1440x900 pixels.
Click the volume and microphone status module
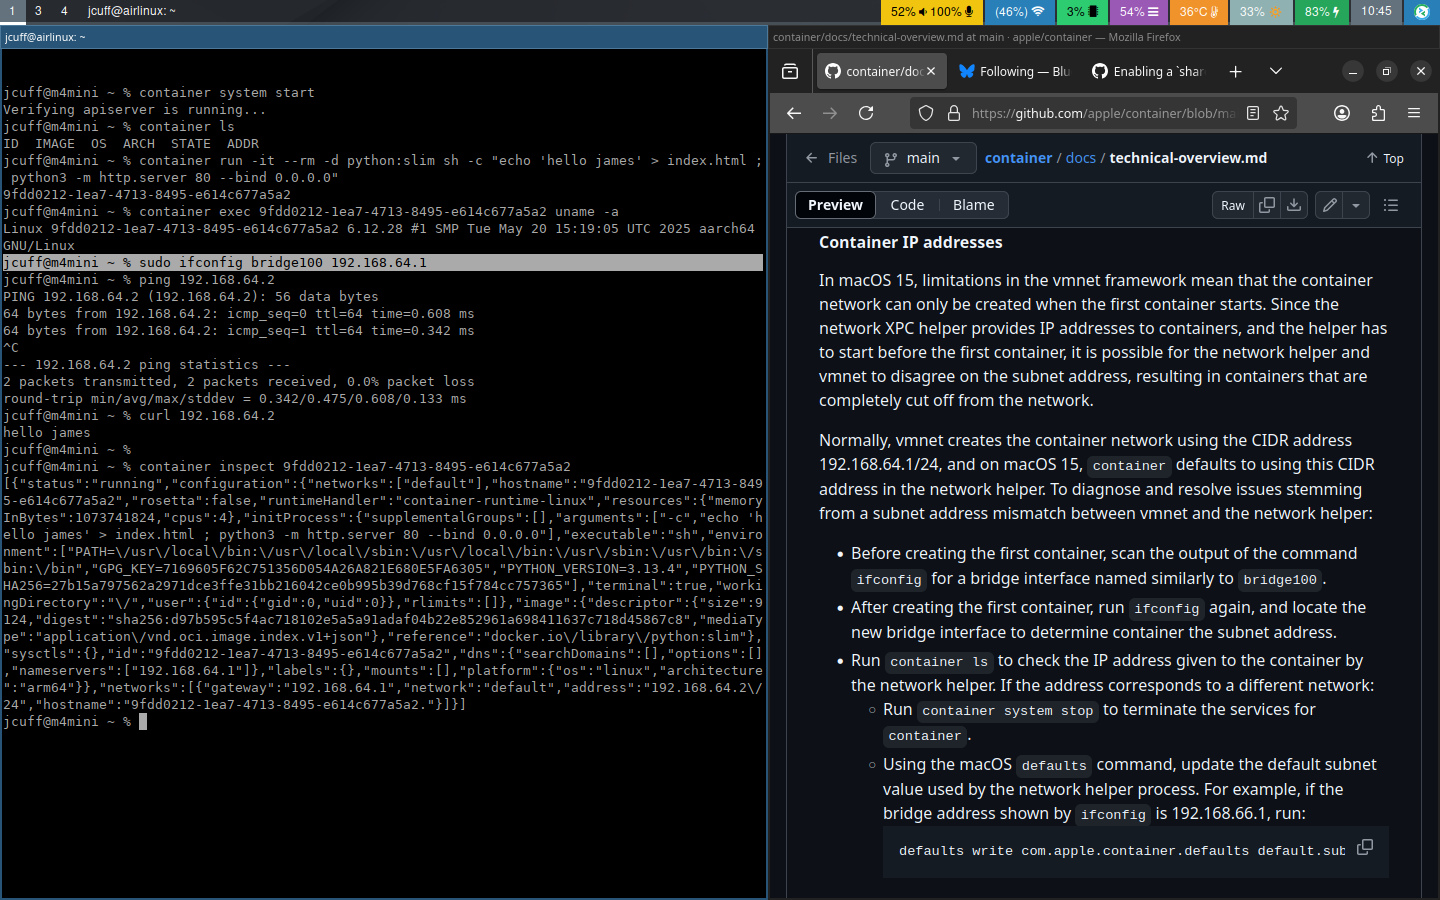pos(931,11)
